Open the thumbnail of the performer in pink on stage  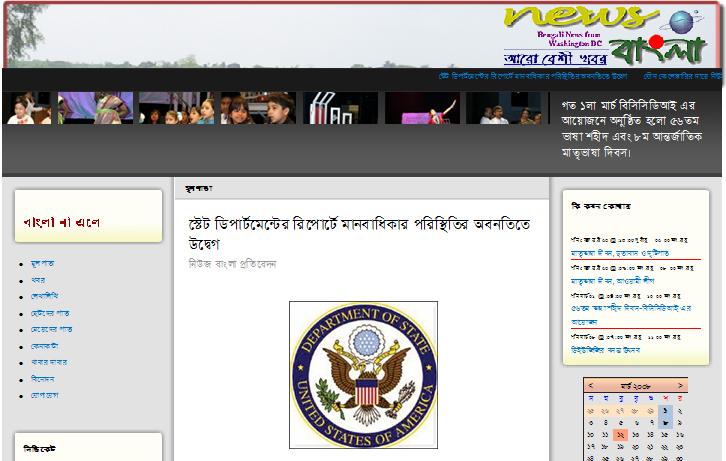[x=422, y=108]
